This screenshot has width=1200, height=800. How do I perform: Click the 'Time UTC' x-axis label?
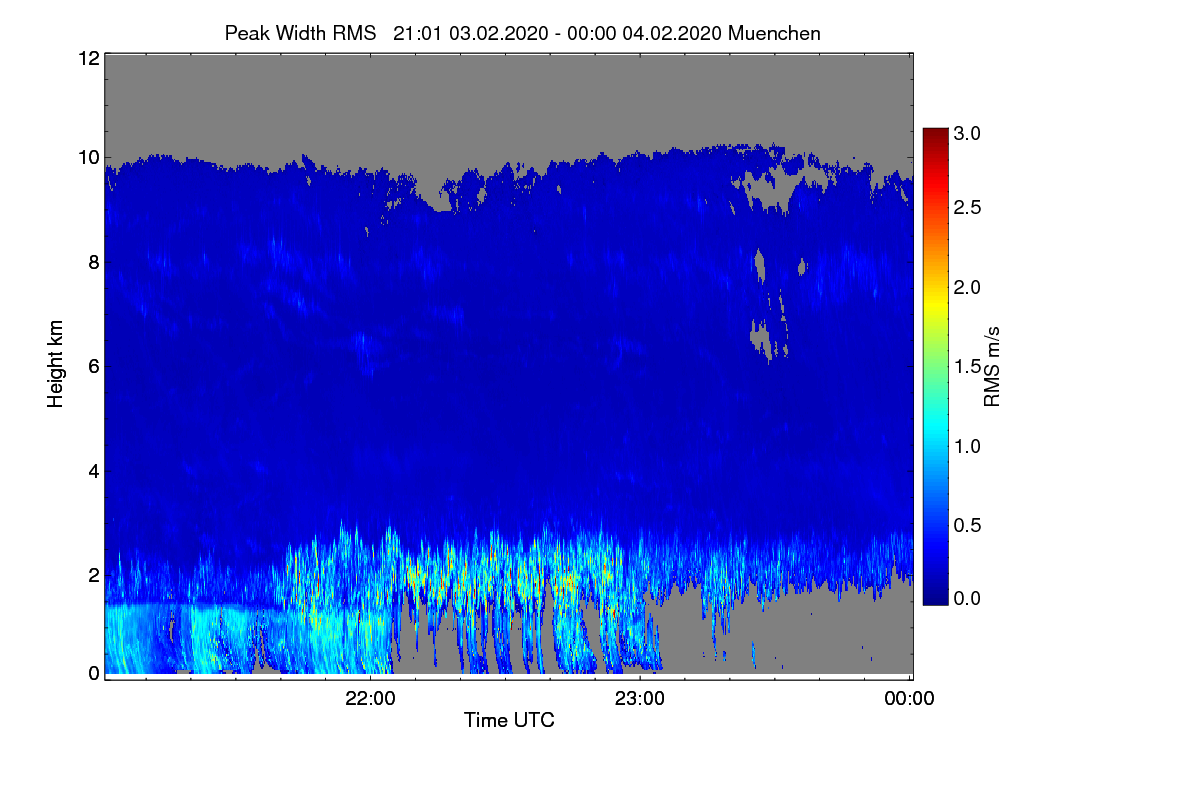(509, 720)
